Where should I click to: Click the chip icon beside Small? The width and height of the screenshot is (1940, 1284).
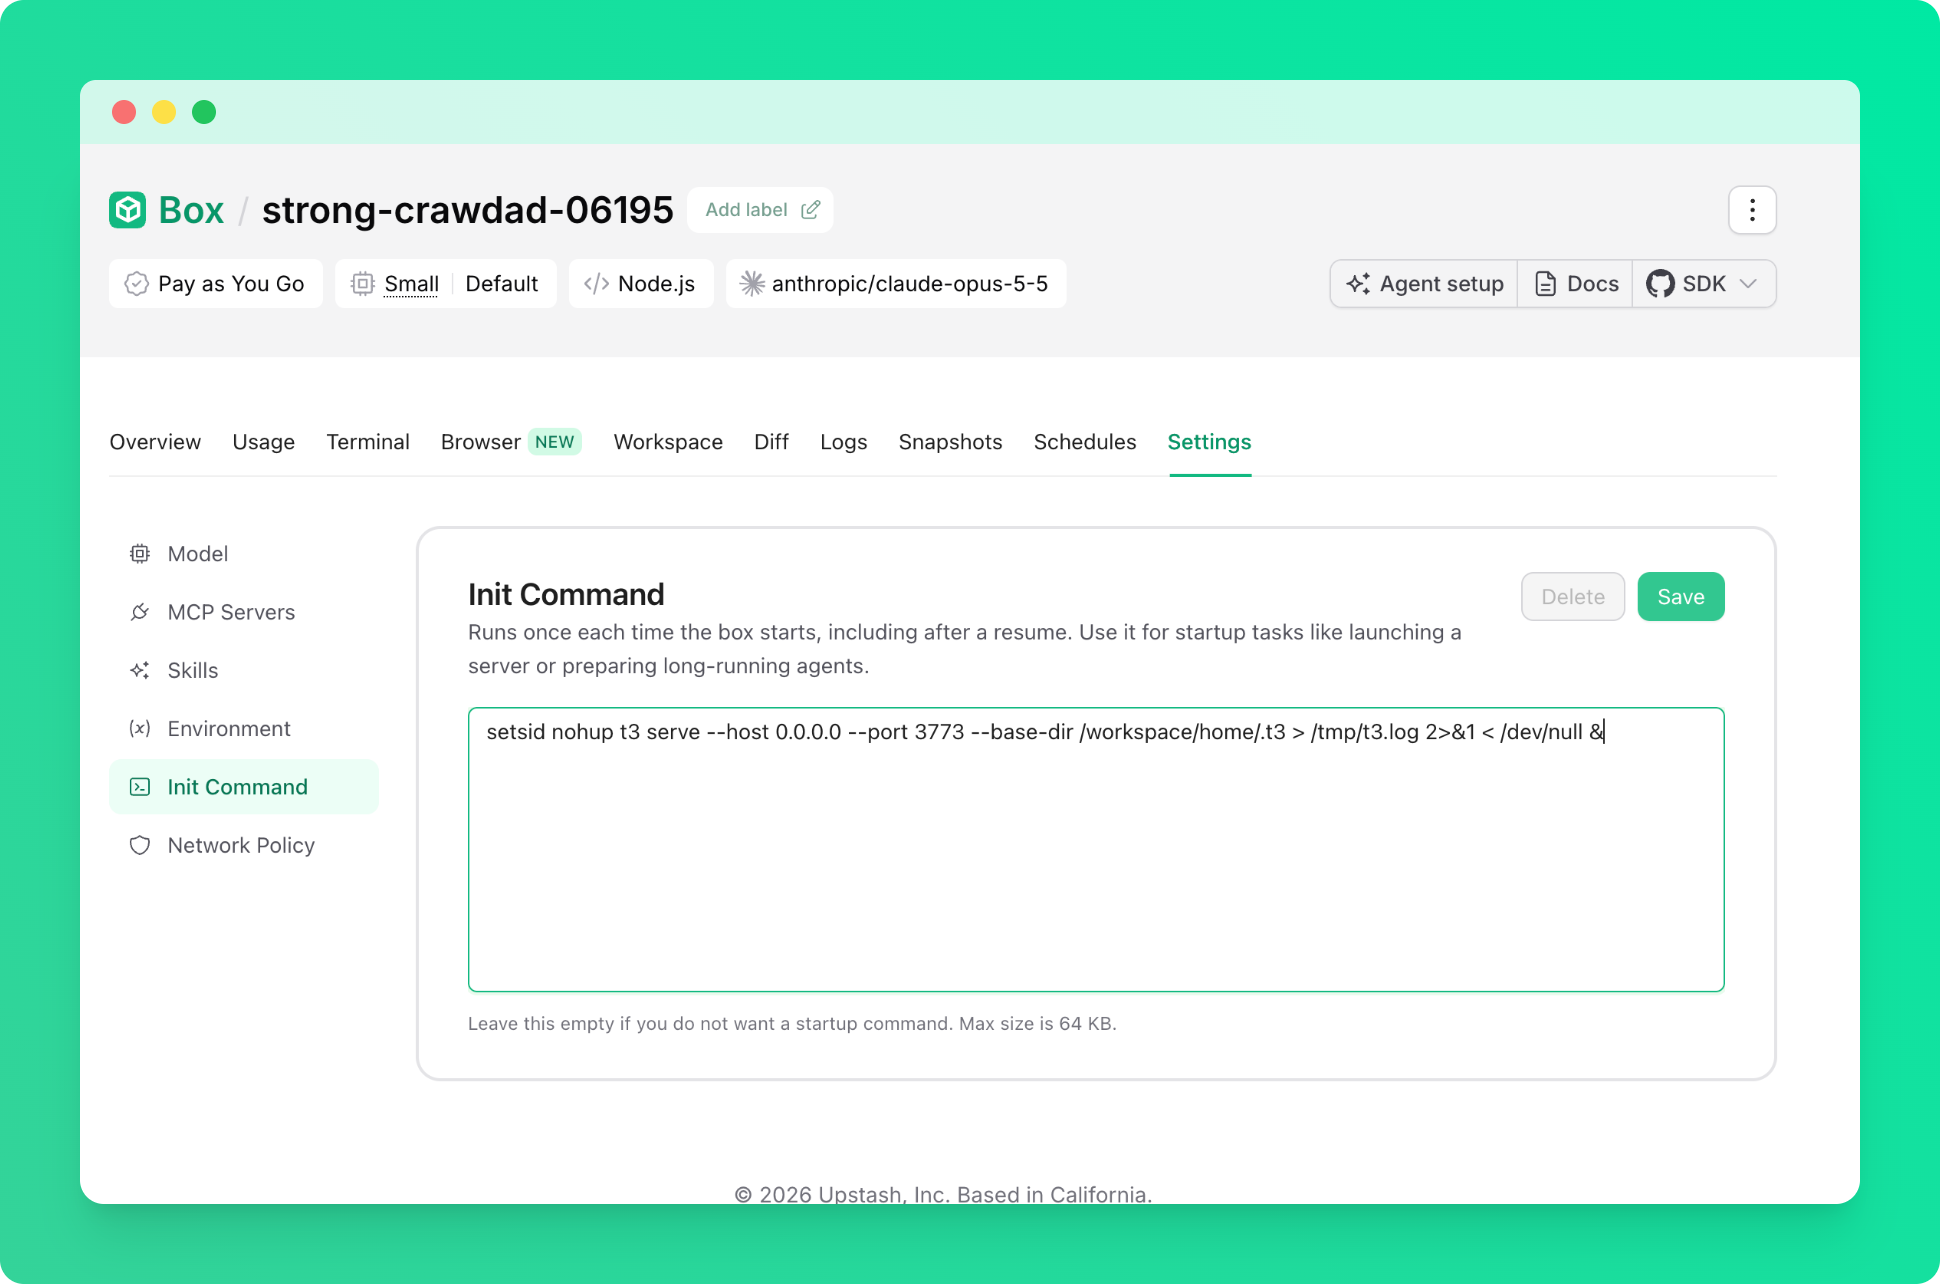point(363,284)
